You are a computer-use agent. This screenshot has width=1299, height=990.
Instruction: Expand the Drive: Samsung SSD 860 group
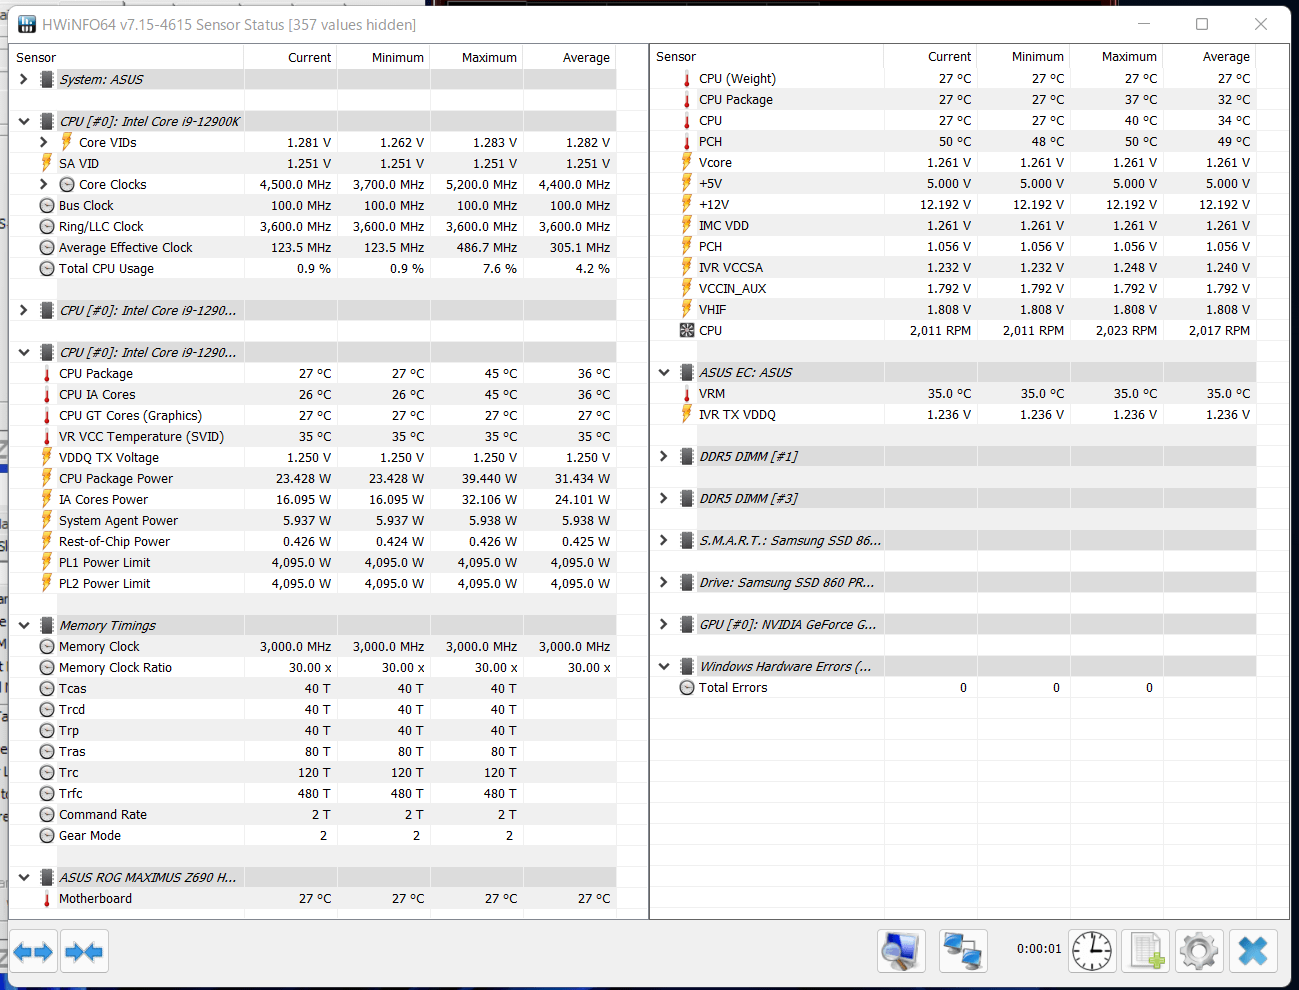pos(664,582)
